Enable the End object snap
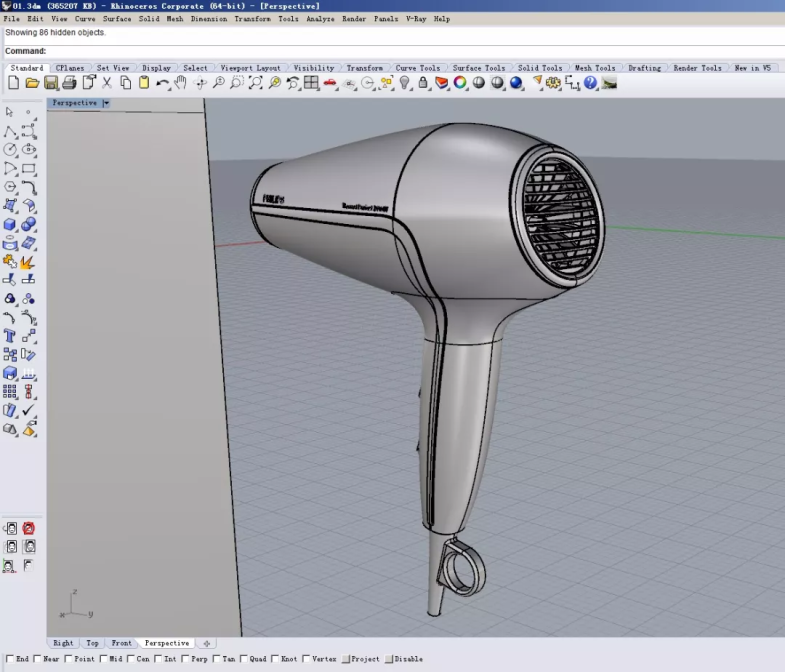 (10, 659)
